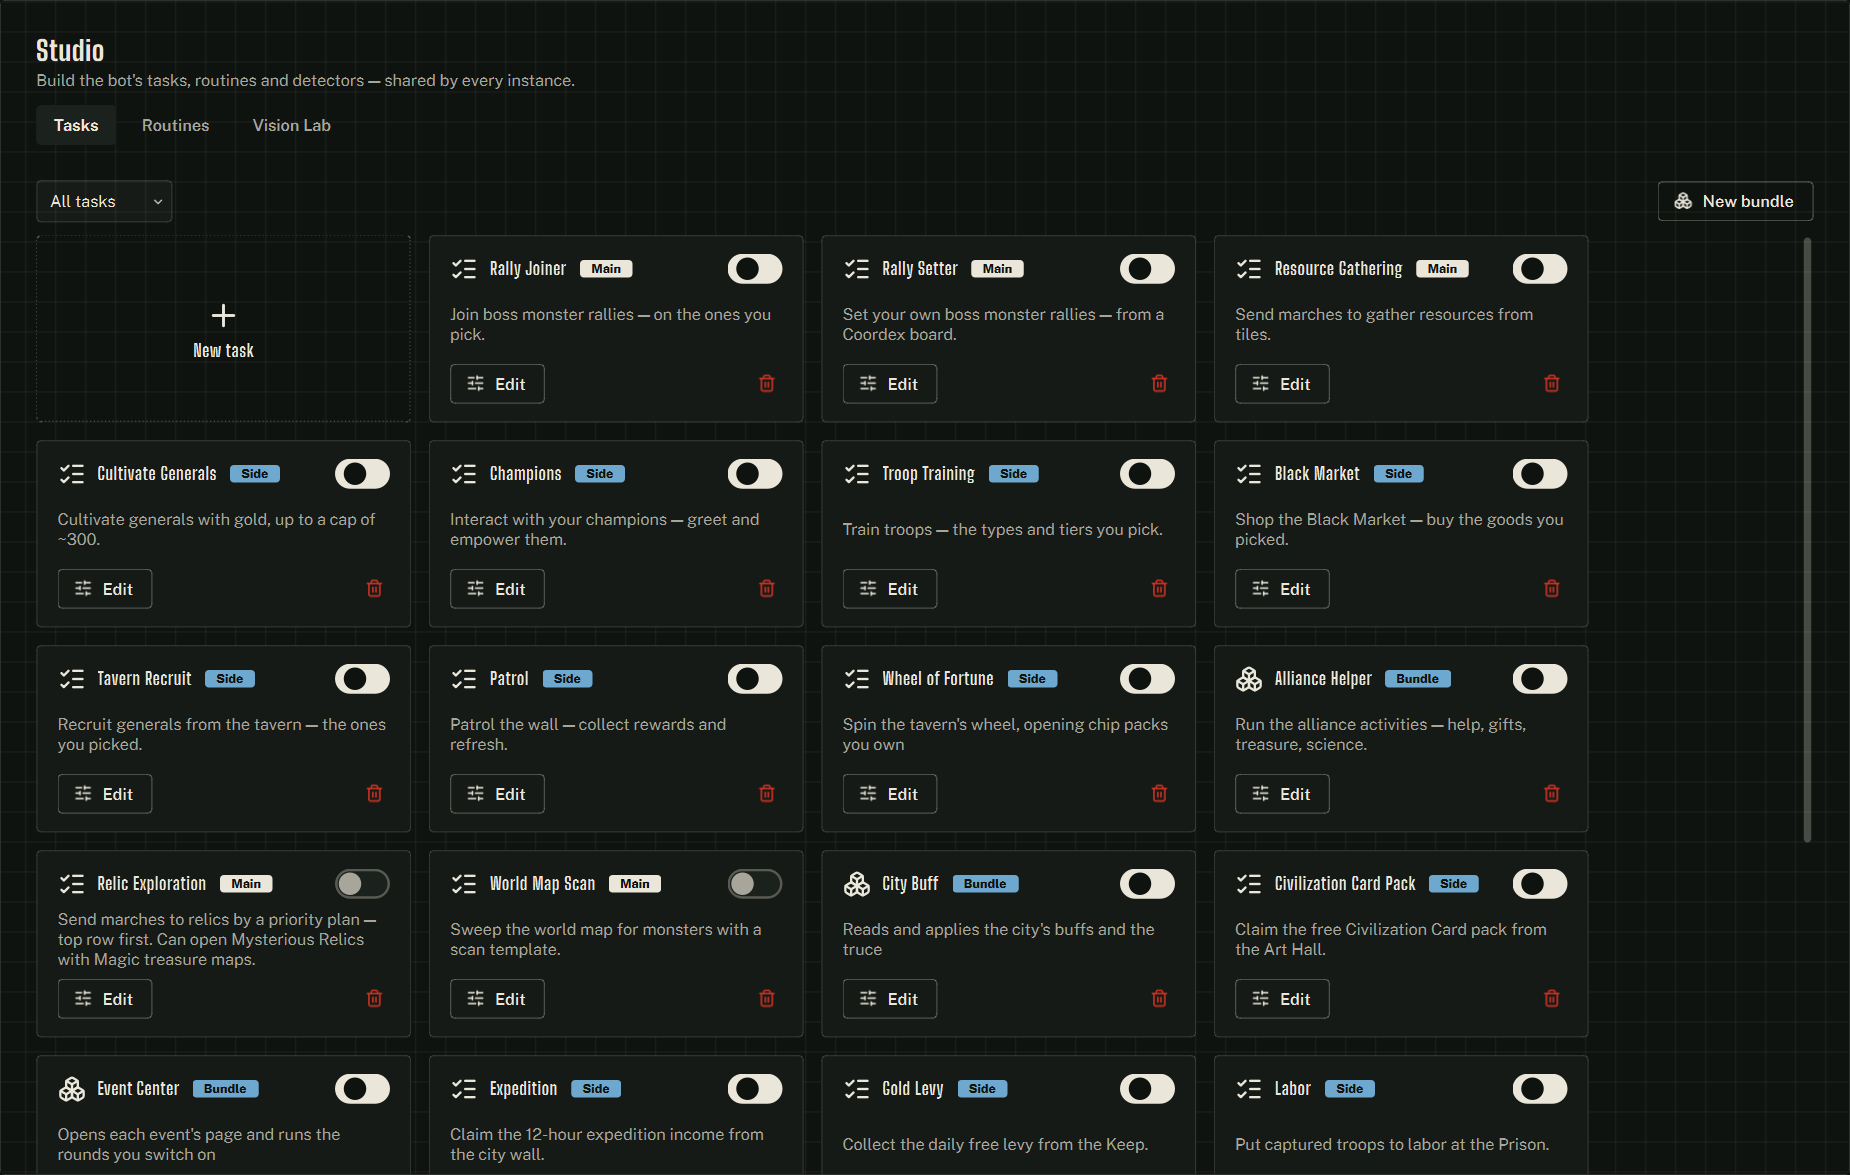Delete the Wheel of Fortune task
The image size is (1850, 1175).
pos(1159,794)
